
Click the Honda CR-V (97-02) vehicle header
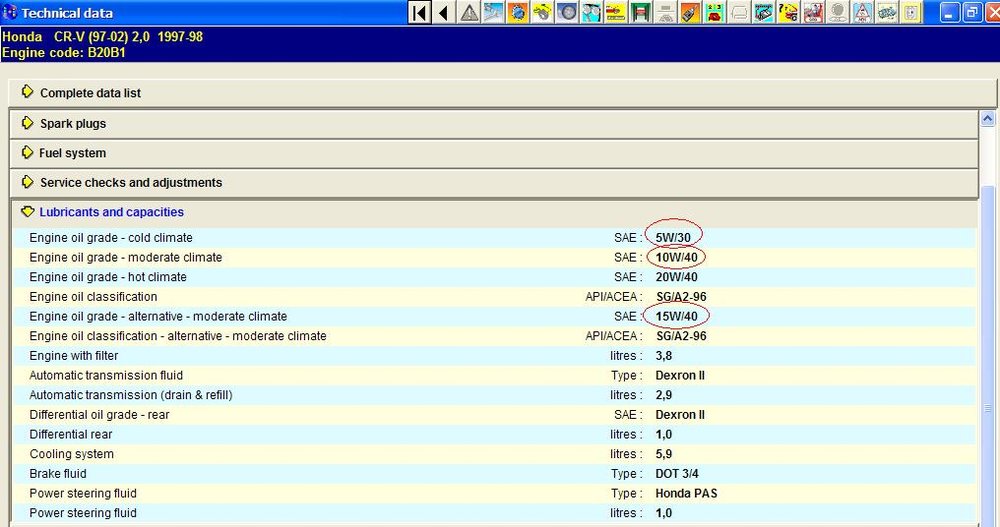102,37
